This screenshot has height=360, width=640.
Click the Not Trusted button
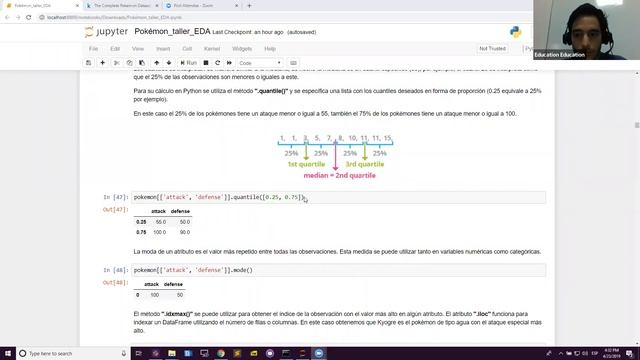[x=492, y=49]
